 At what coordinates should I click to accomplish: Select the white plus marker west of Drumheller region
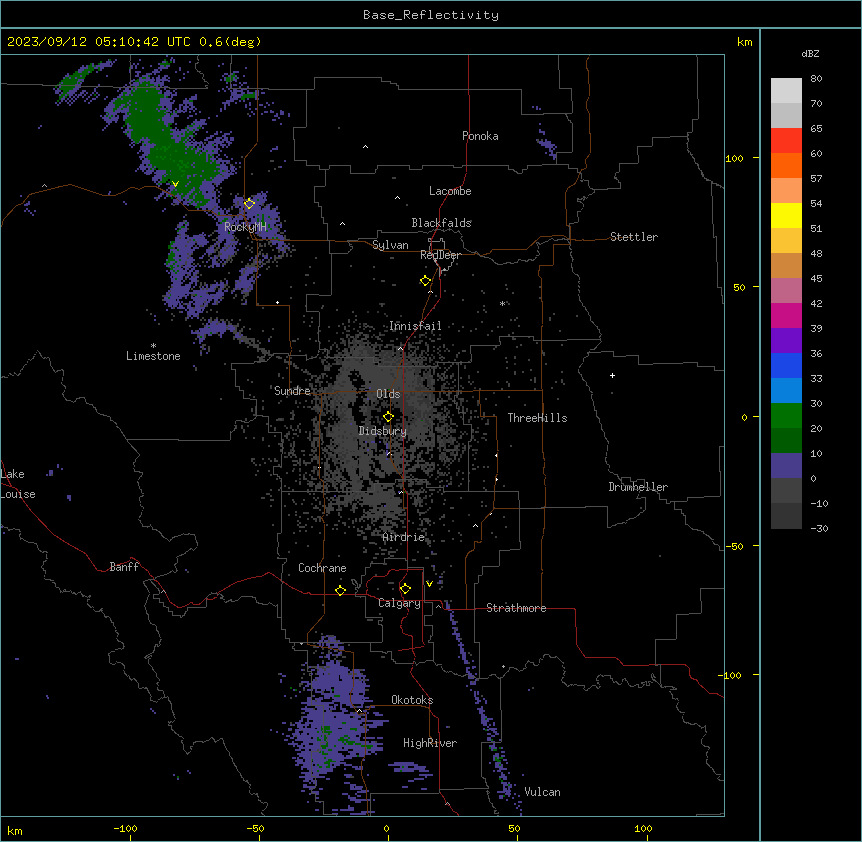pyautogui.click(x=612, y=375)
